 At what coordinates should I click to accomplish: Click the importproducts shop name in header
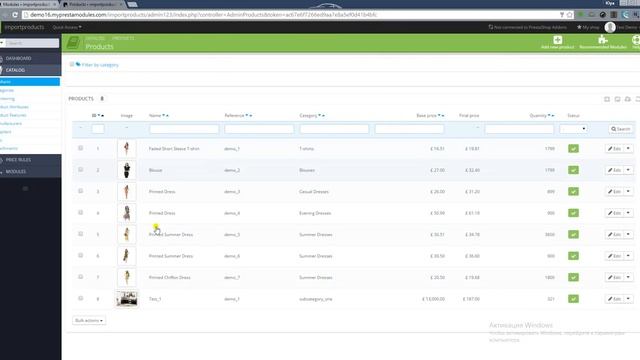point(24,27)
